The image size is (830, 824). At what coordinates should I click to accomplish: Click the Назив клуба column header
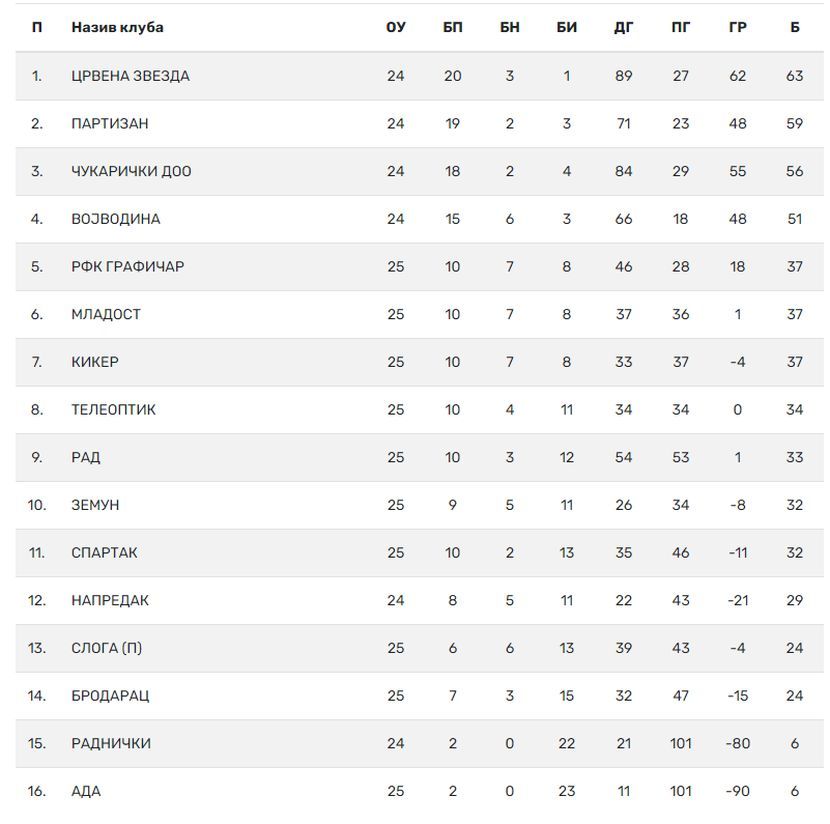(x=117, y=28)
